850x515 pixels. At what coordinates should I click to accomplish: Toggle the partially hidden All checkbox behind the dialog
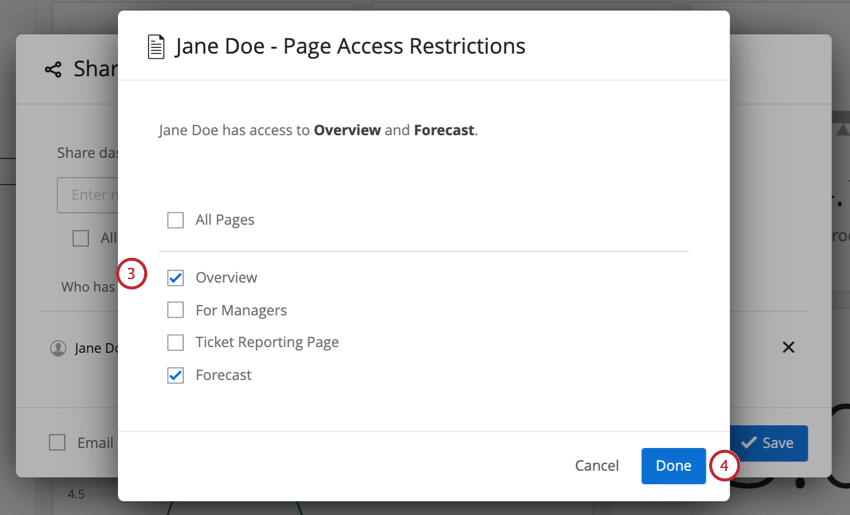click(x=81, y=238)
